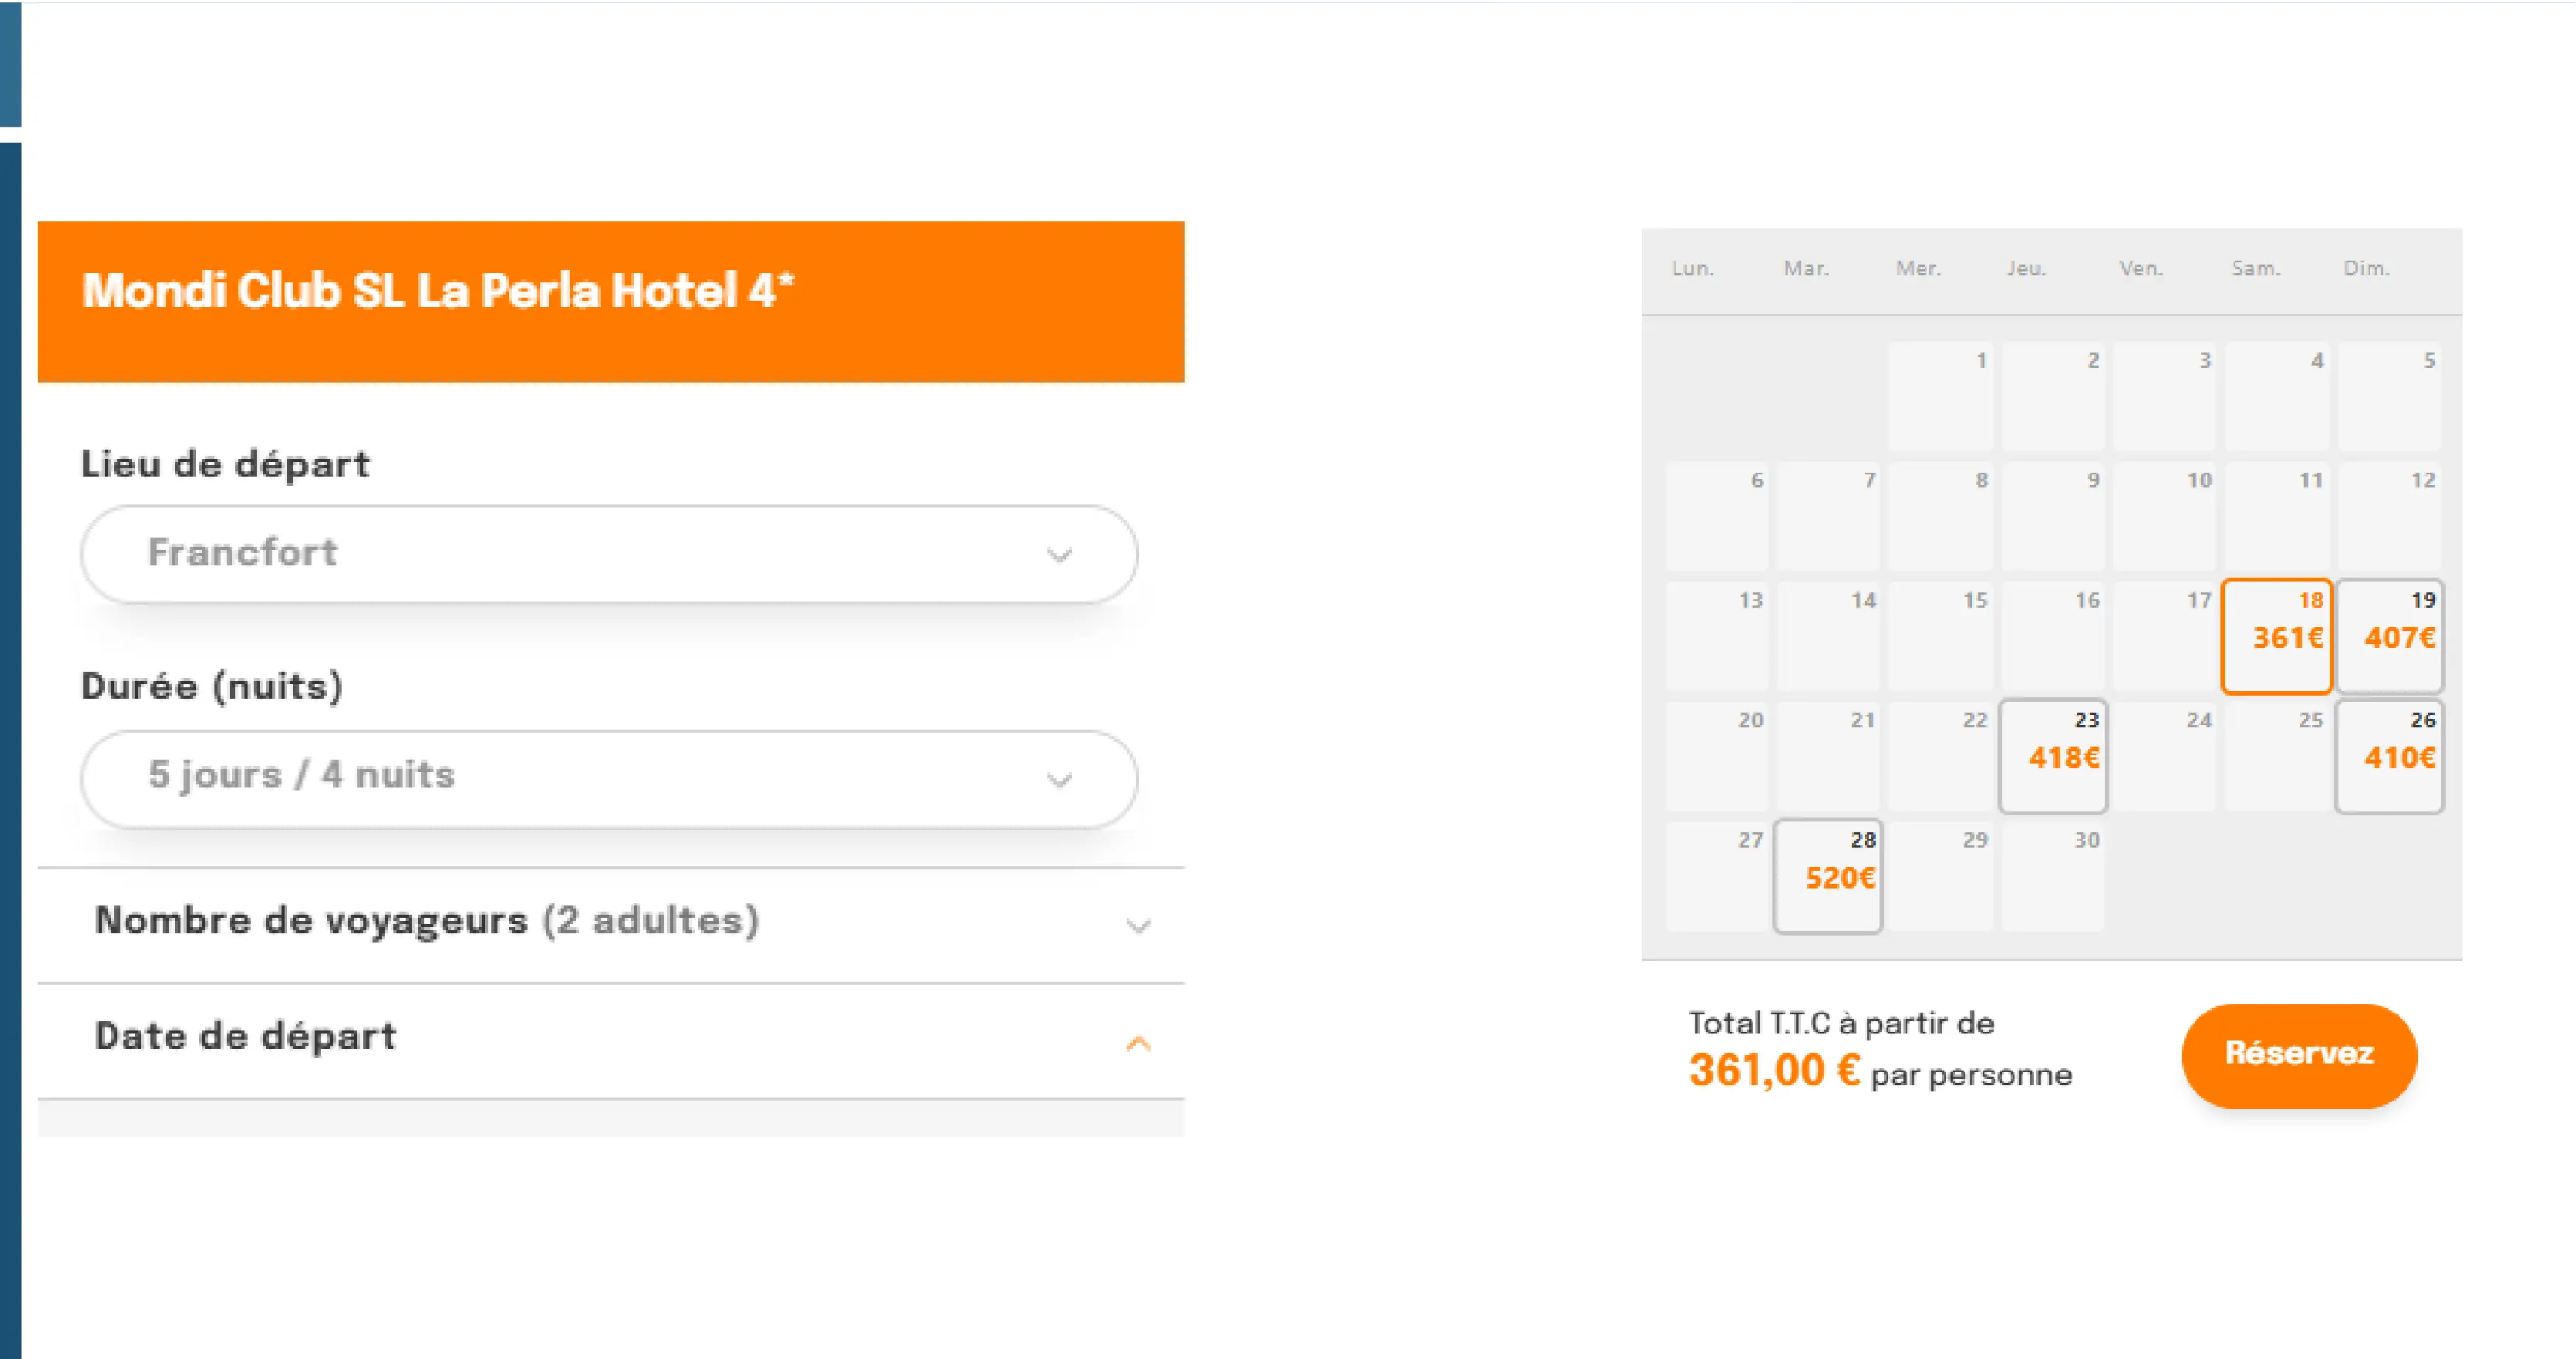The width and height of the screenshot is (2576, 1359).
Task: Collapse the Date de départ section
Action: pyautogui.click(x=610, y=1038)
